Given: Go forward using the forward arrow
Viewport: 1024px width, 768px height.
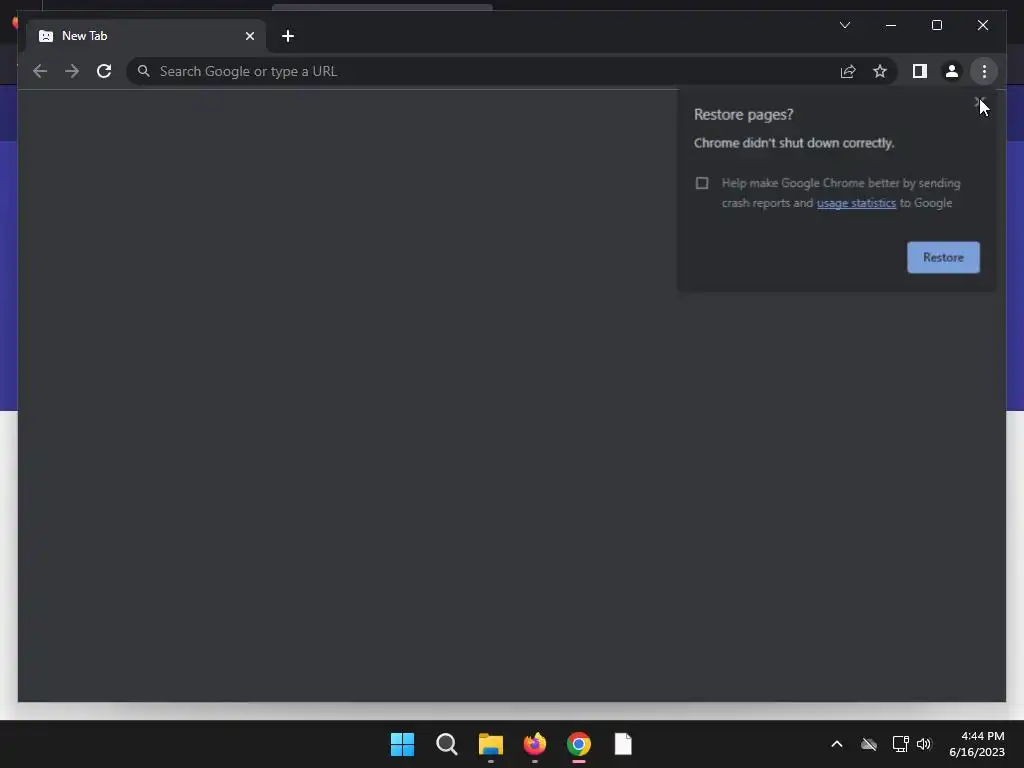Looking at the screenshot, I should (72, 71).
